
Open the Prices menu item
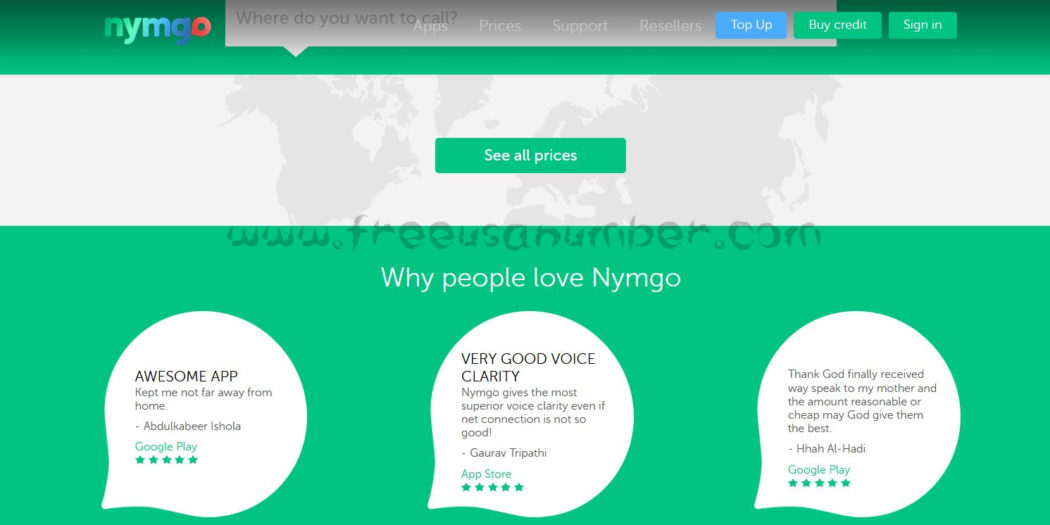point(500,26)
